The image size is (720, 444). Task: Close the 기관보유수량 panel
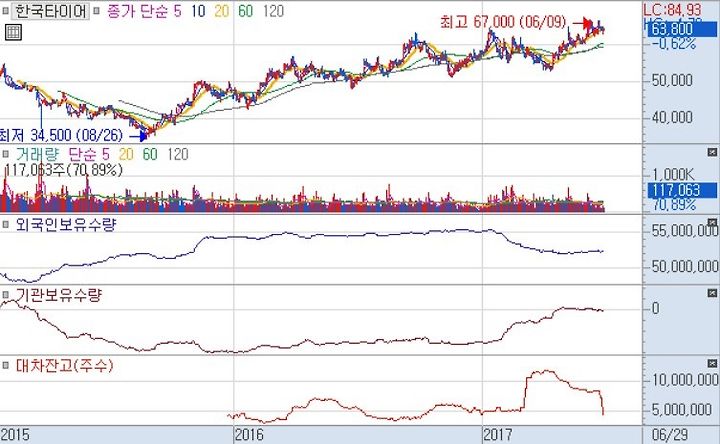[x=712, y=293]
